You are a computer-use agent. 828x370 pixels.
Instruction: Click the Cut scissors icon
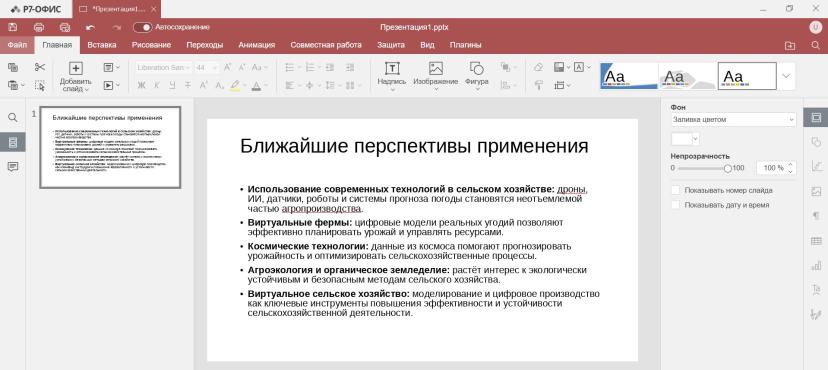[40, 67]
